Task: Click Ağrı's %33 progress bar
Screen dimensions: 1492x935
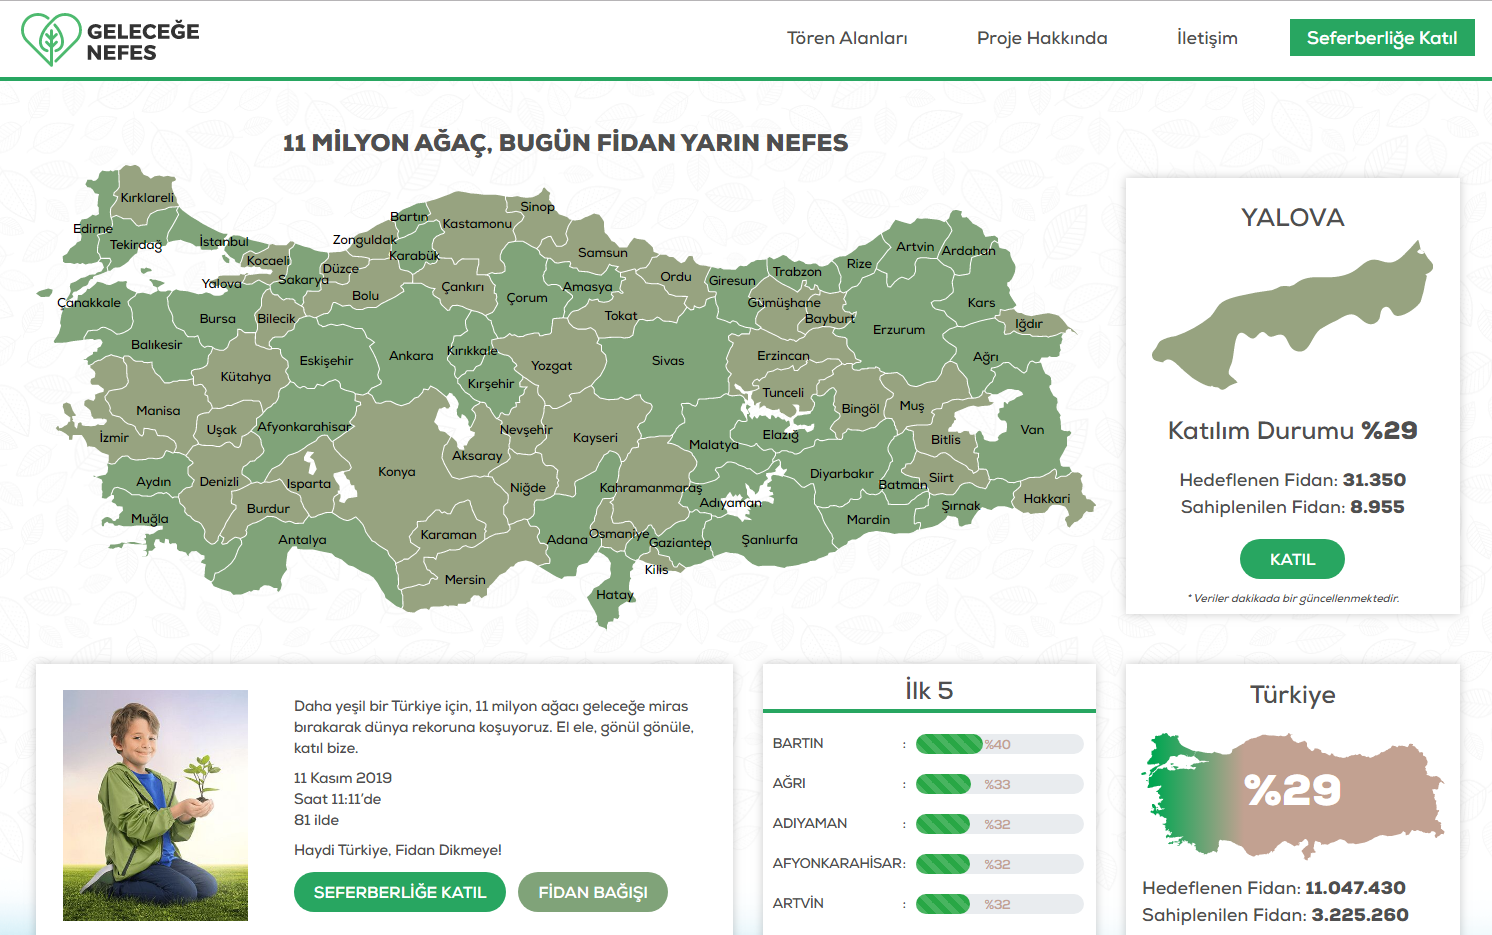Action: pos(999,784)
